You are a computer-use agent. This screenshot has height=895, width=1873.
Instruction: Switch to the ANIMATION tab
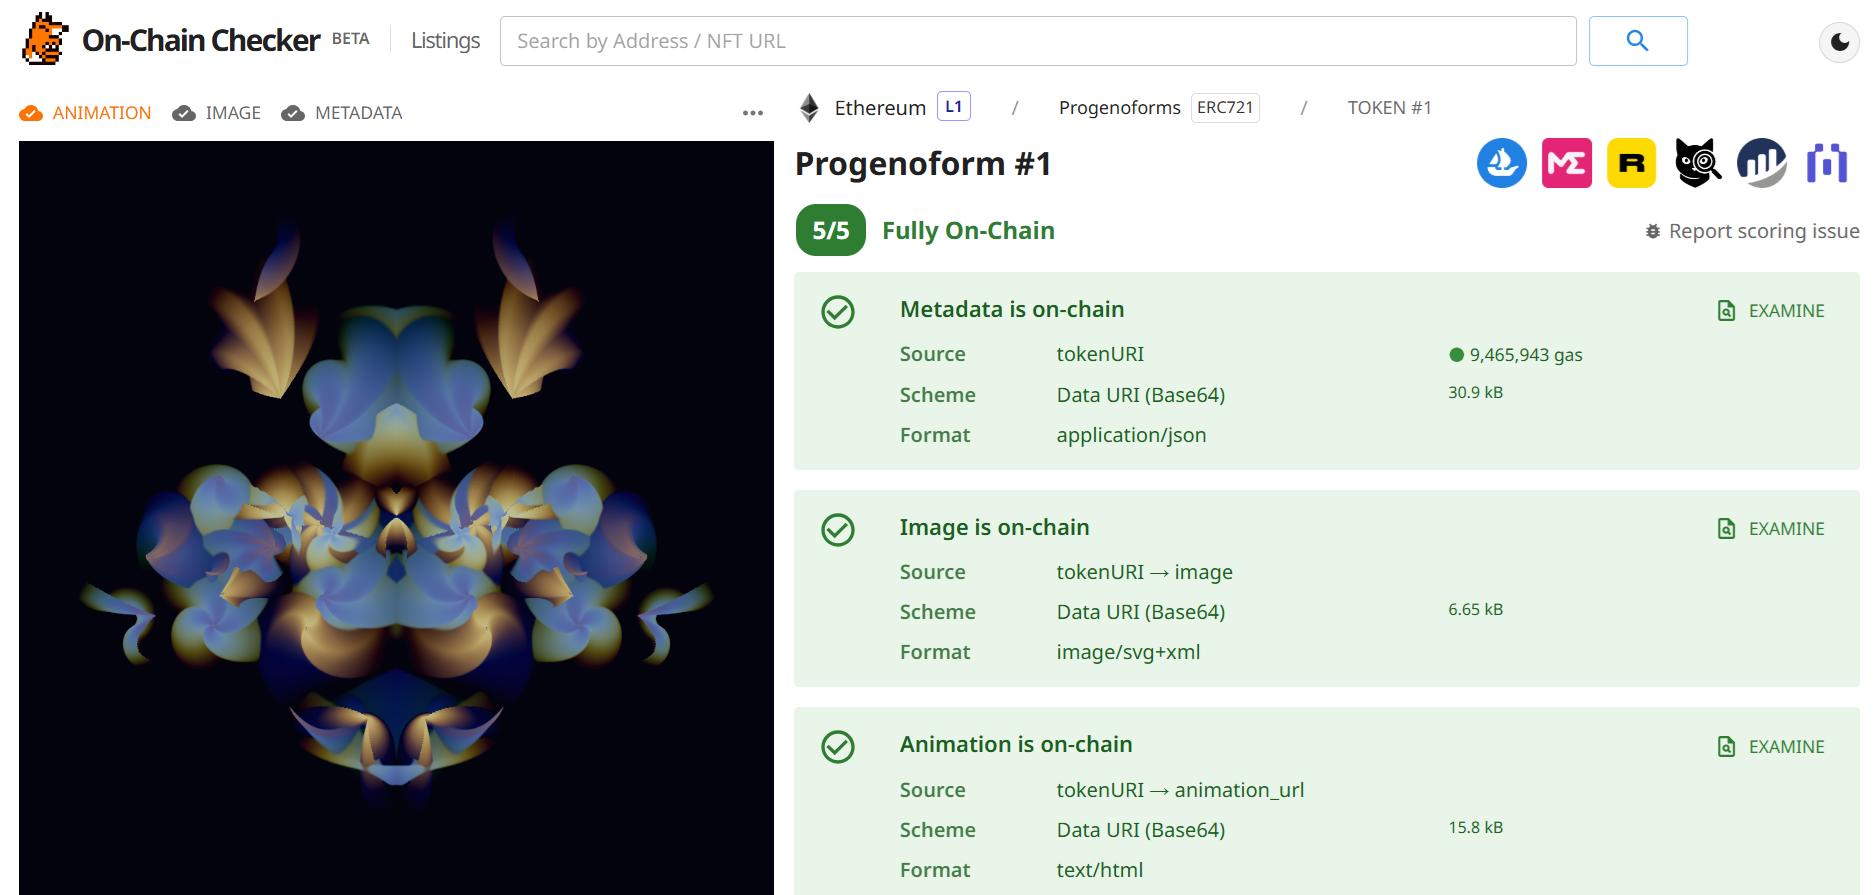[86, 113]
